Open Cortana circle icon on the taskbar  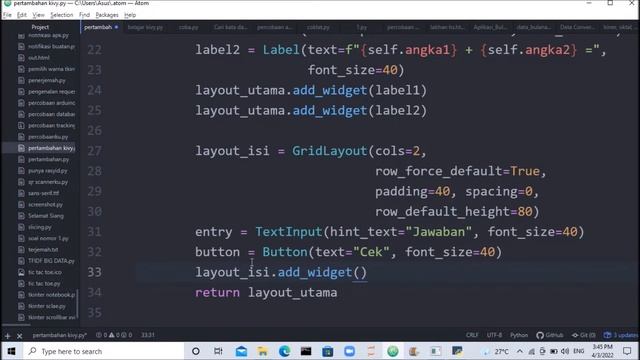tap(196, 351)
